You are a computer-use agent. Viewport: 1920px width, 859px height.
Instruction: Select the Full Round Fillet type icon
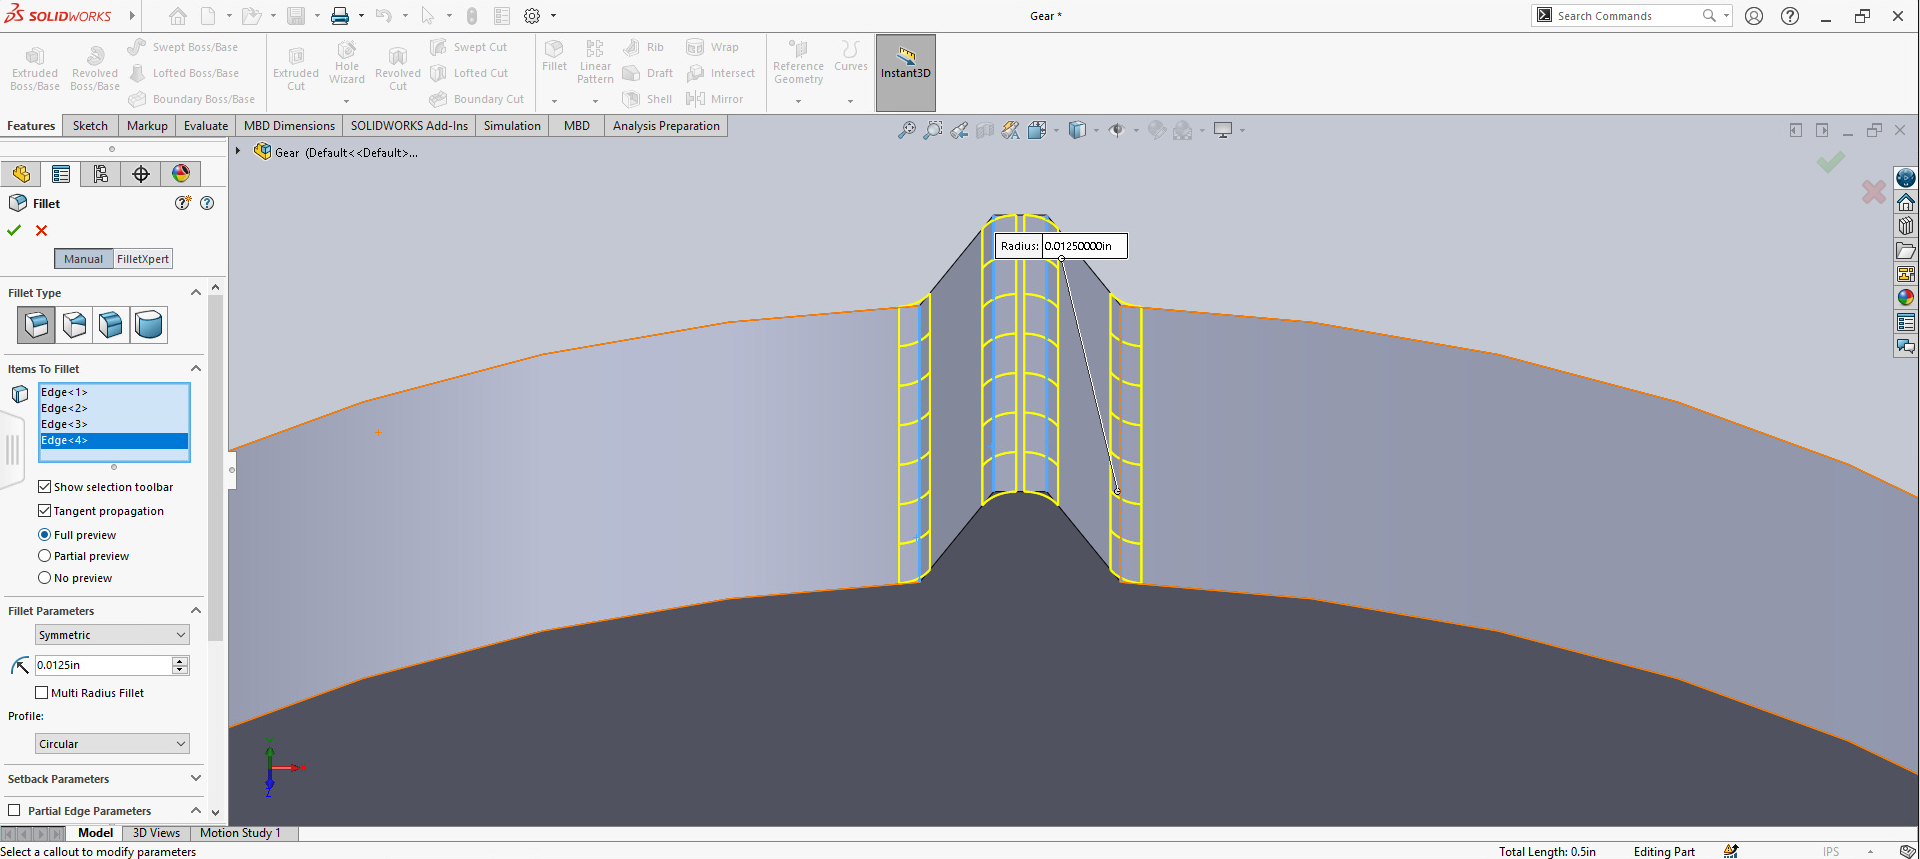(x=149, y=325)
